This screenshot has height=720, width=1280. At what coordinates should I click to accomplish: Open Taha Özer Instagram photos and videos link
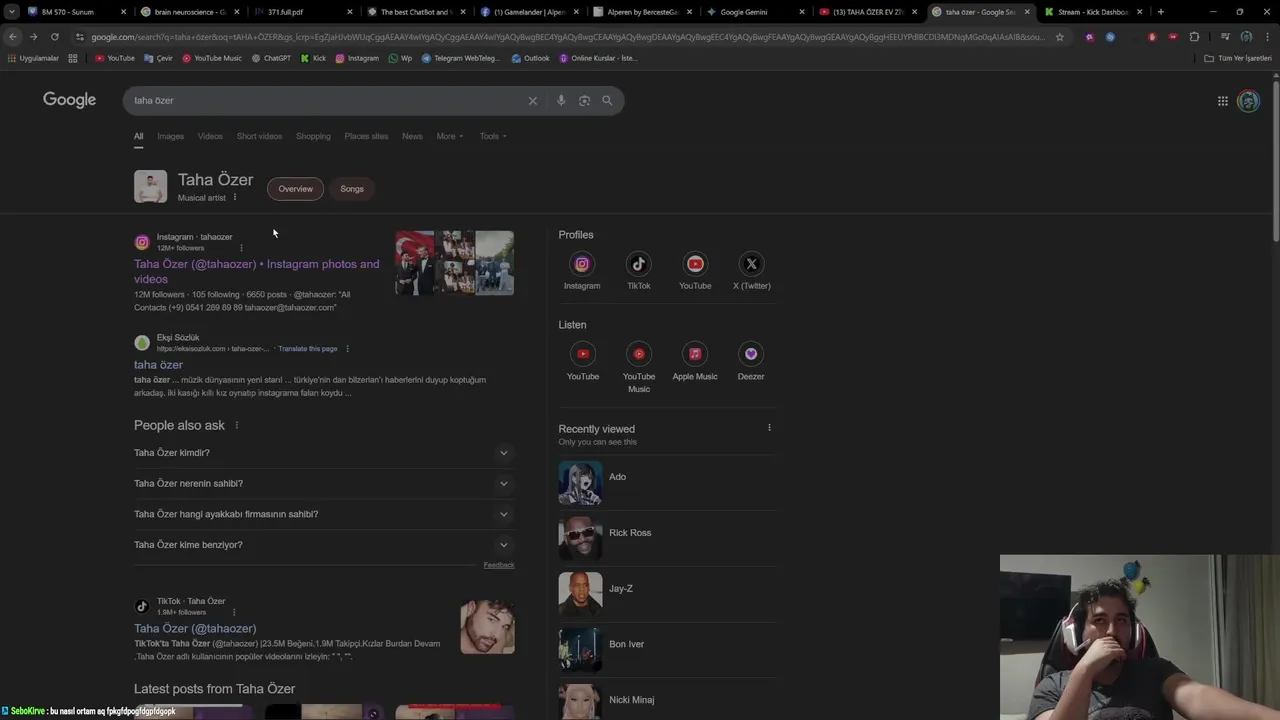click(257, 271)
